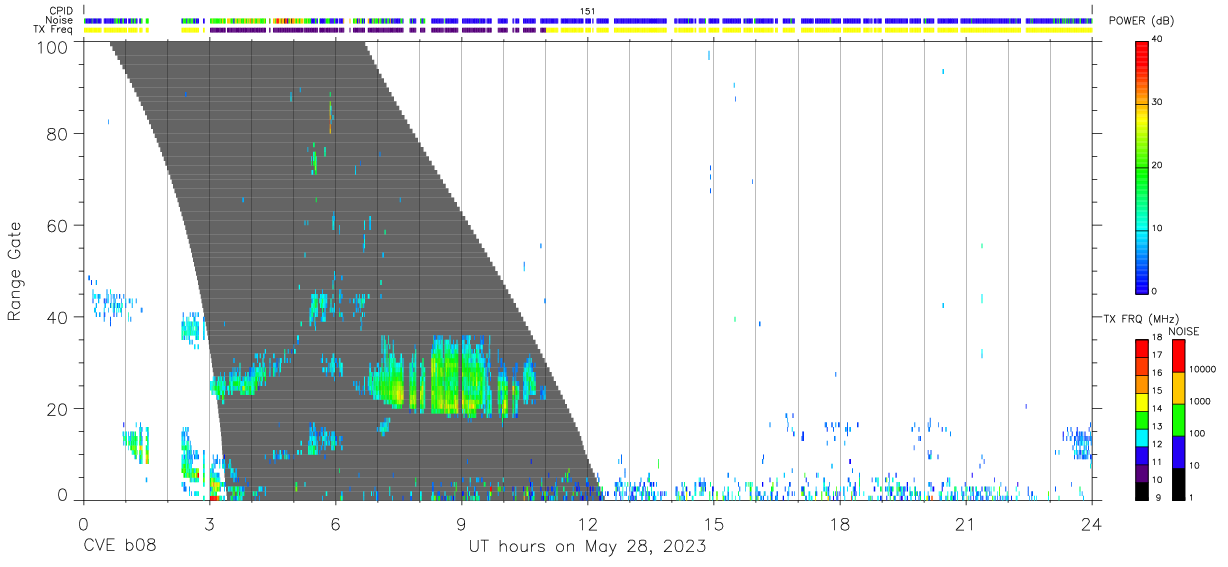Click the purple segment of TX frequency legend
1228x567 pixels.
coord(1141,471)
